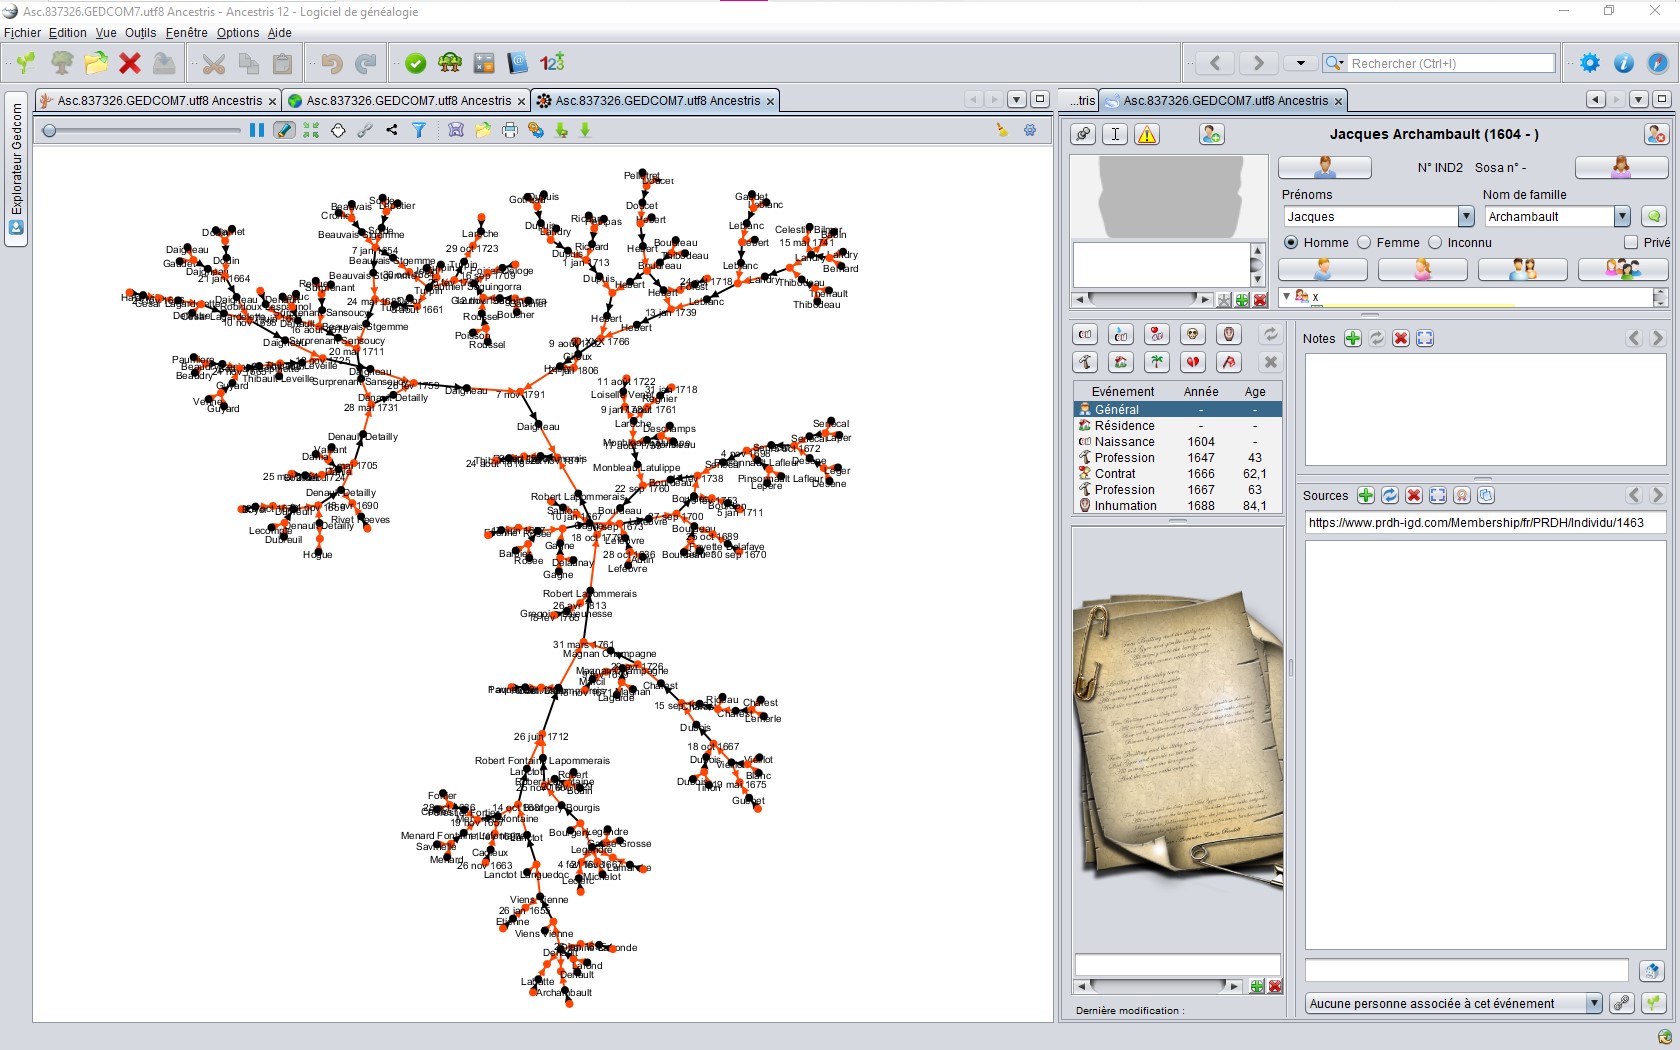Expand the Prénoms dropdown arrow
The image size is (1680, 1050).
(1466, 217)
